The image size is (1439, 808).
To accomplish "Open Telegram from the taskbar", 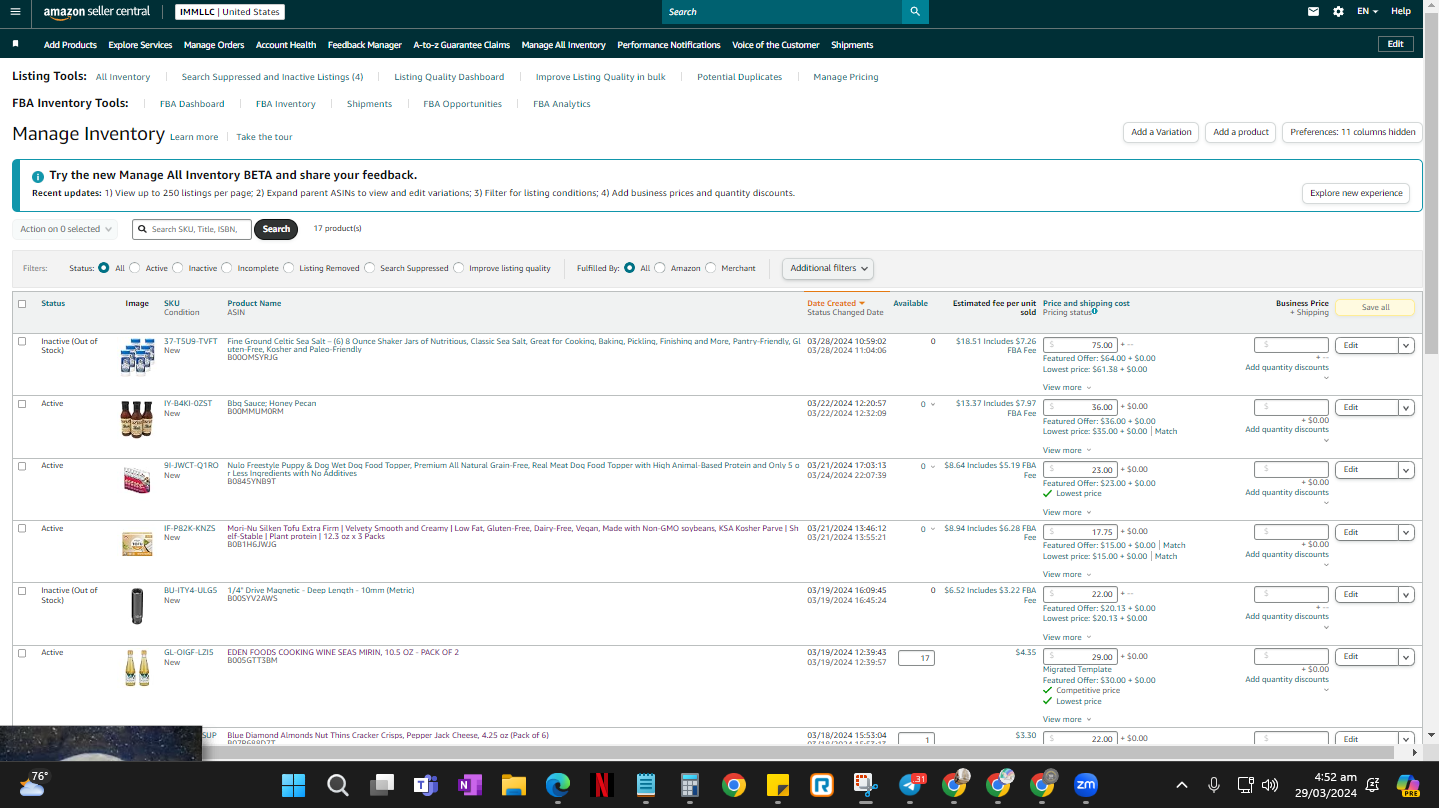I will coord(911,785).
